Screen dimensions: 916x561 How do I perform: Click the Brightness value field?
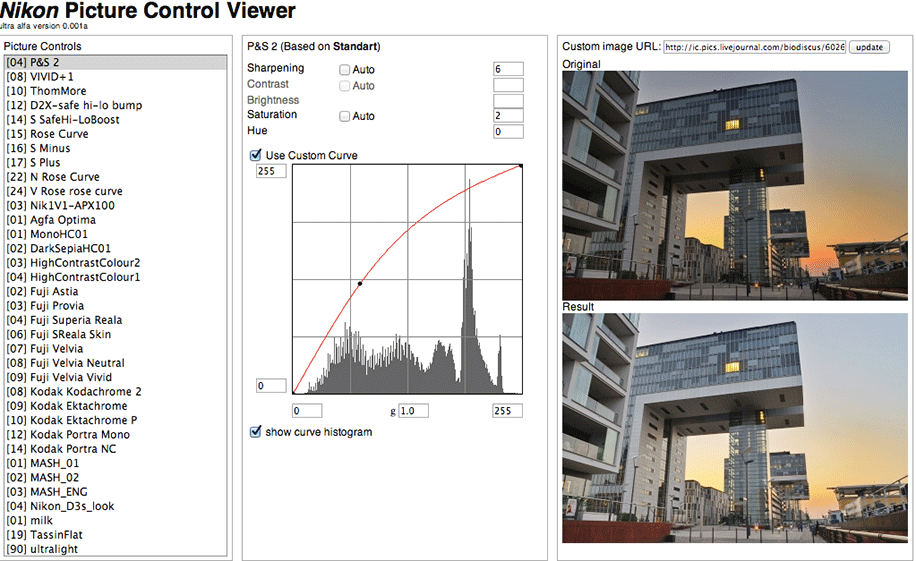click(508, 101)
